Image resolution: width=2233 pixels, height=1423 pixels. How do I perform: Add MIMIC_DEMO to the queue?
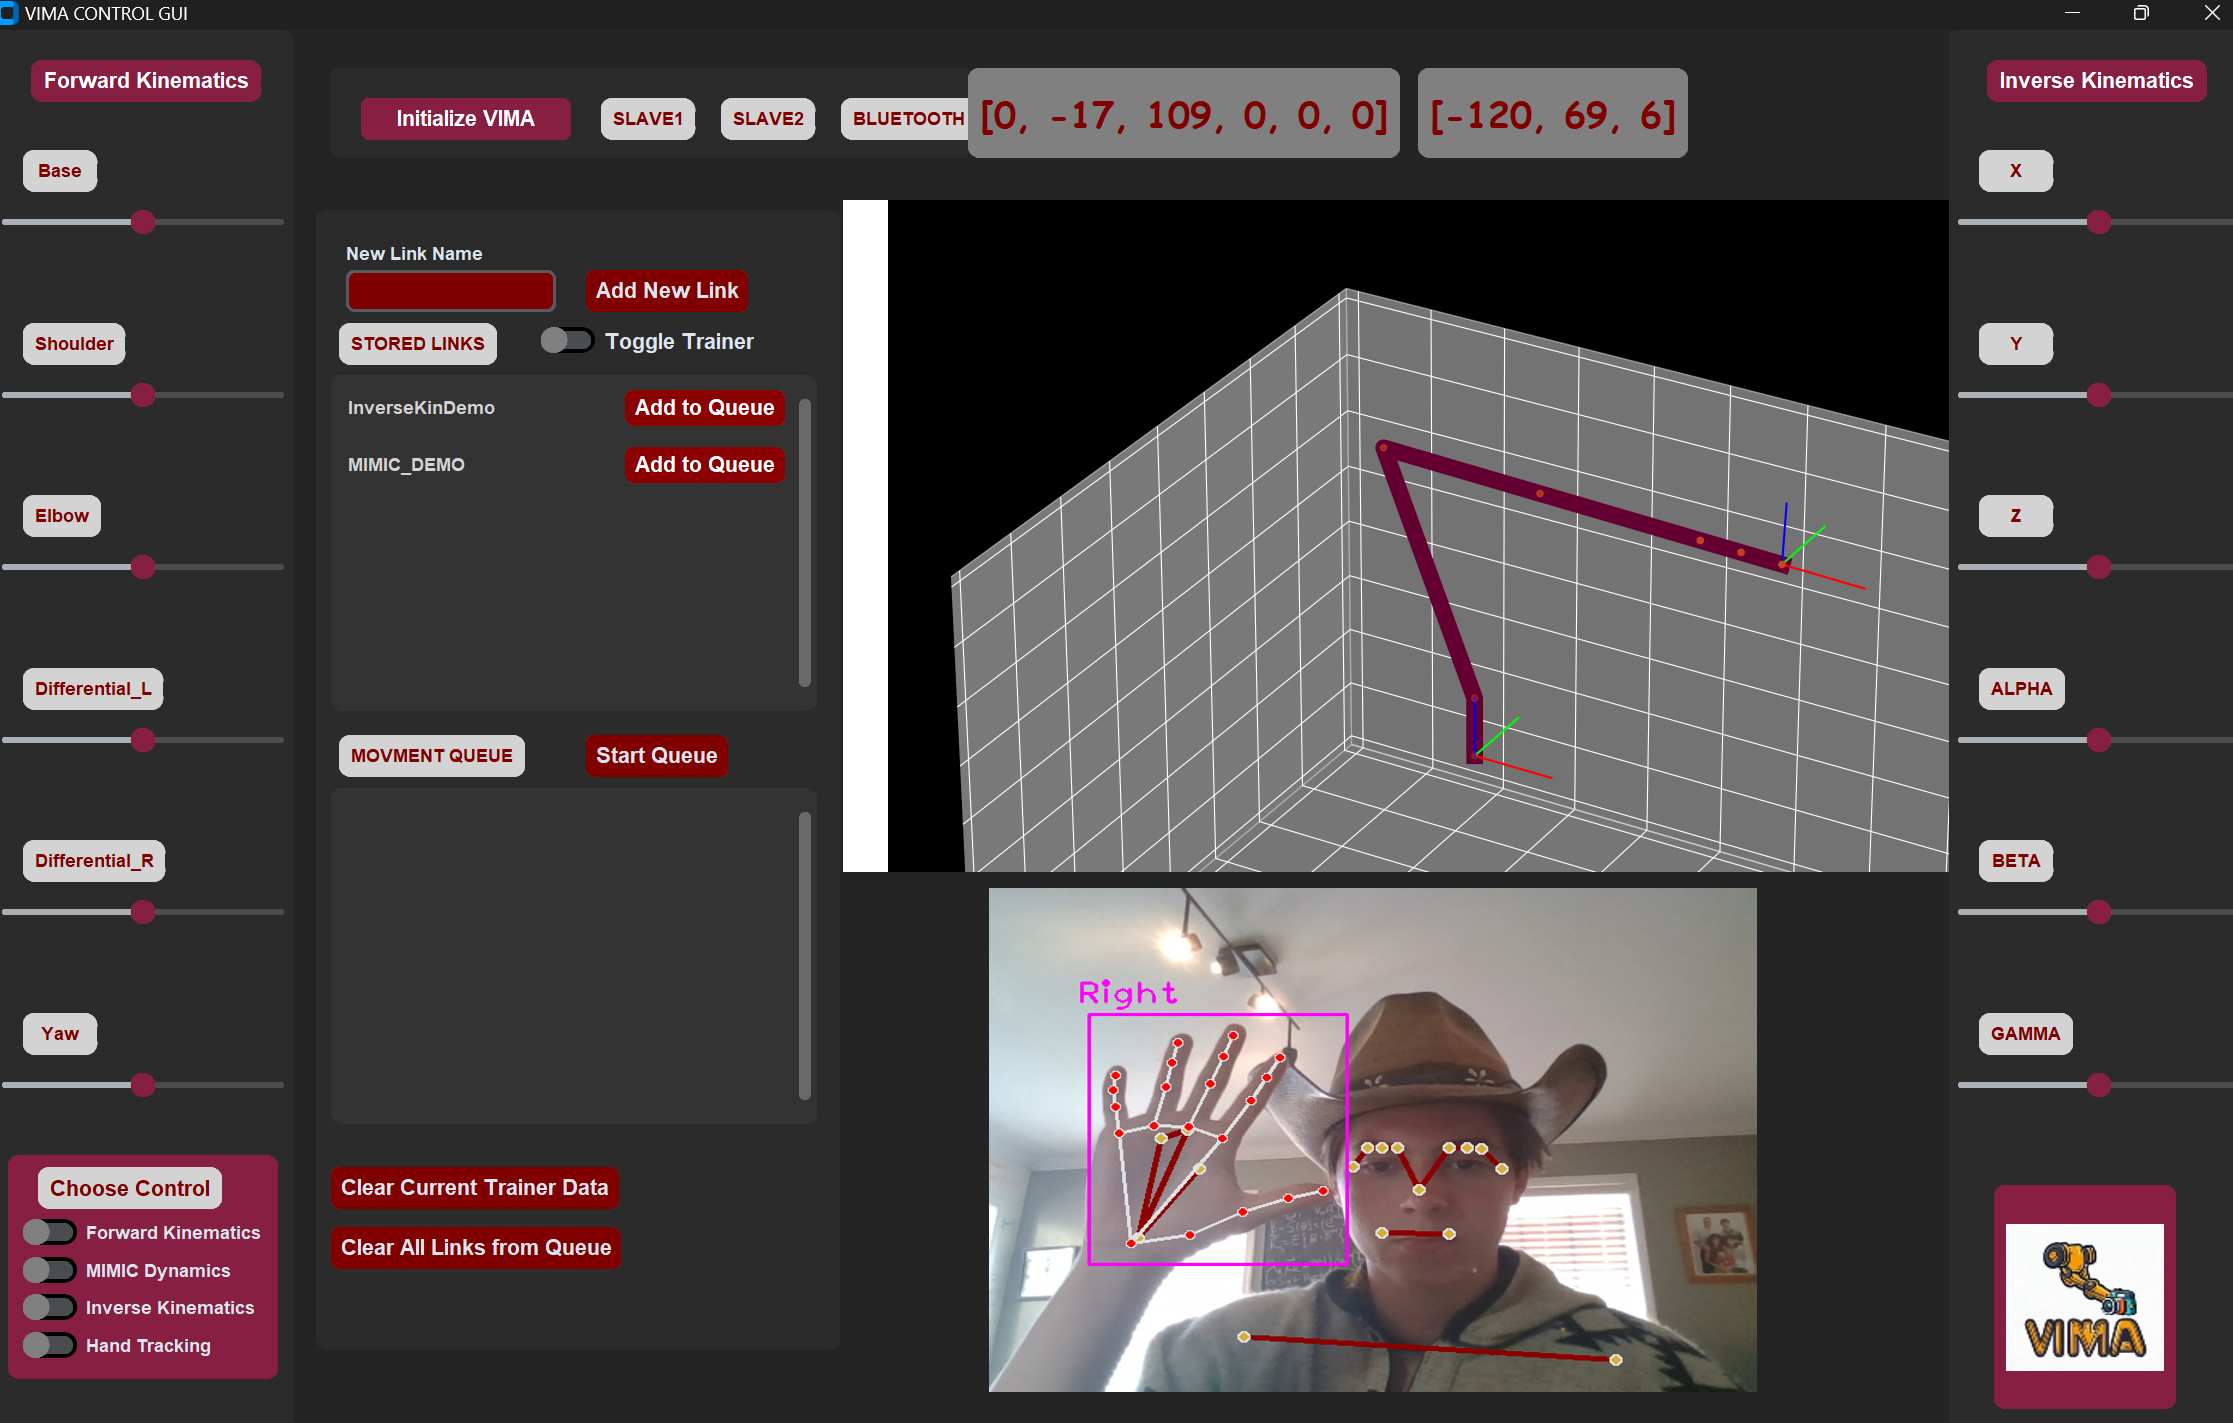pos(704,464)
